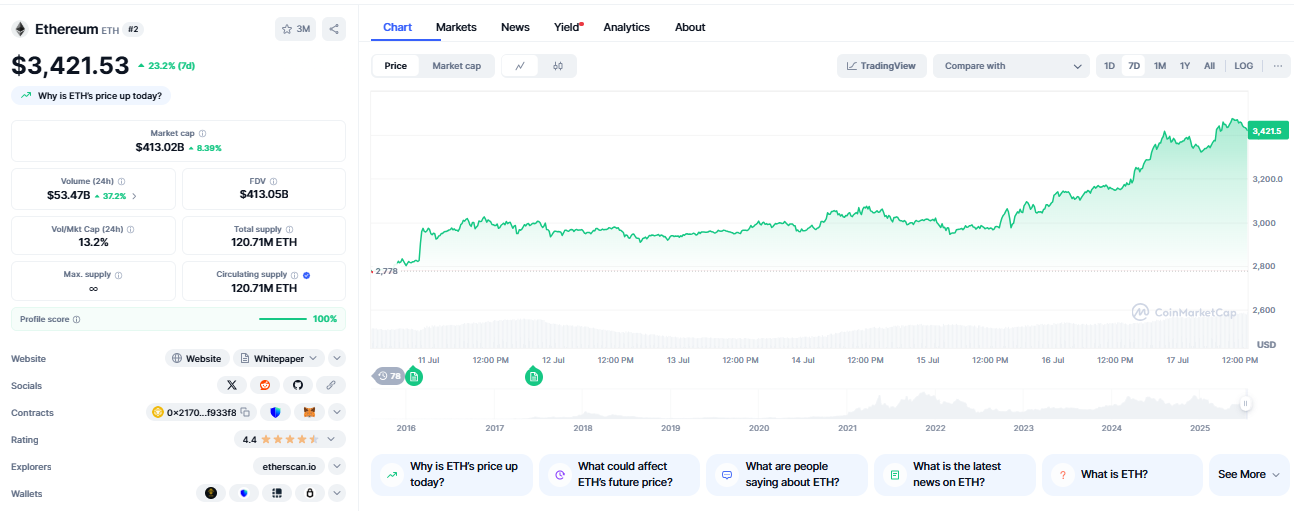Open Ethereum's GitHub social link
The height and width of the screenshot is (511, 1294).
[298, 385]
